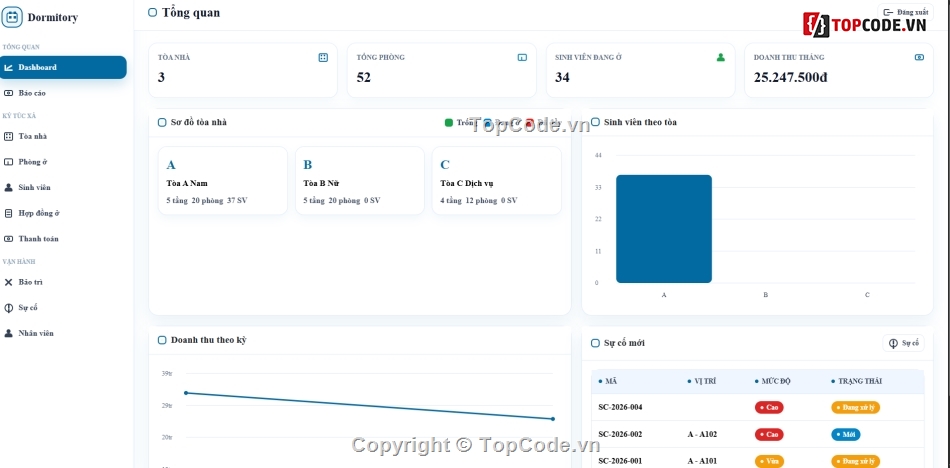This screenshot has height=468, width=950.
Task: Click location A - A101
Action: tap(702, 461)
